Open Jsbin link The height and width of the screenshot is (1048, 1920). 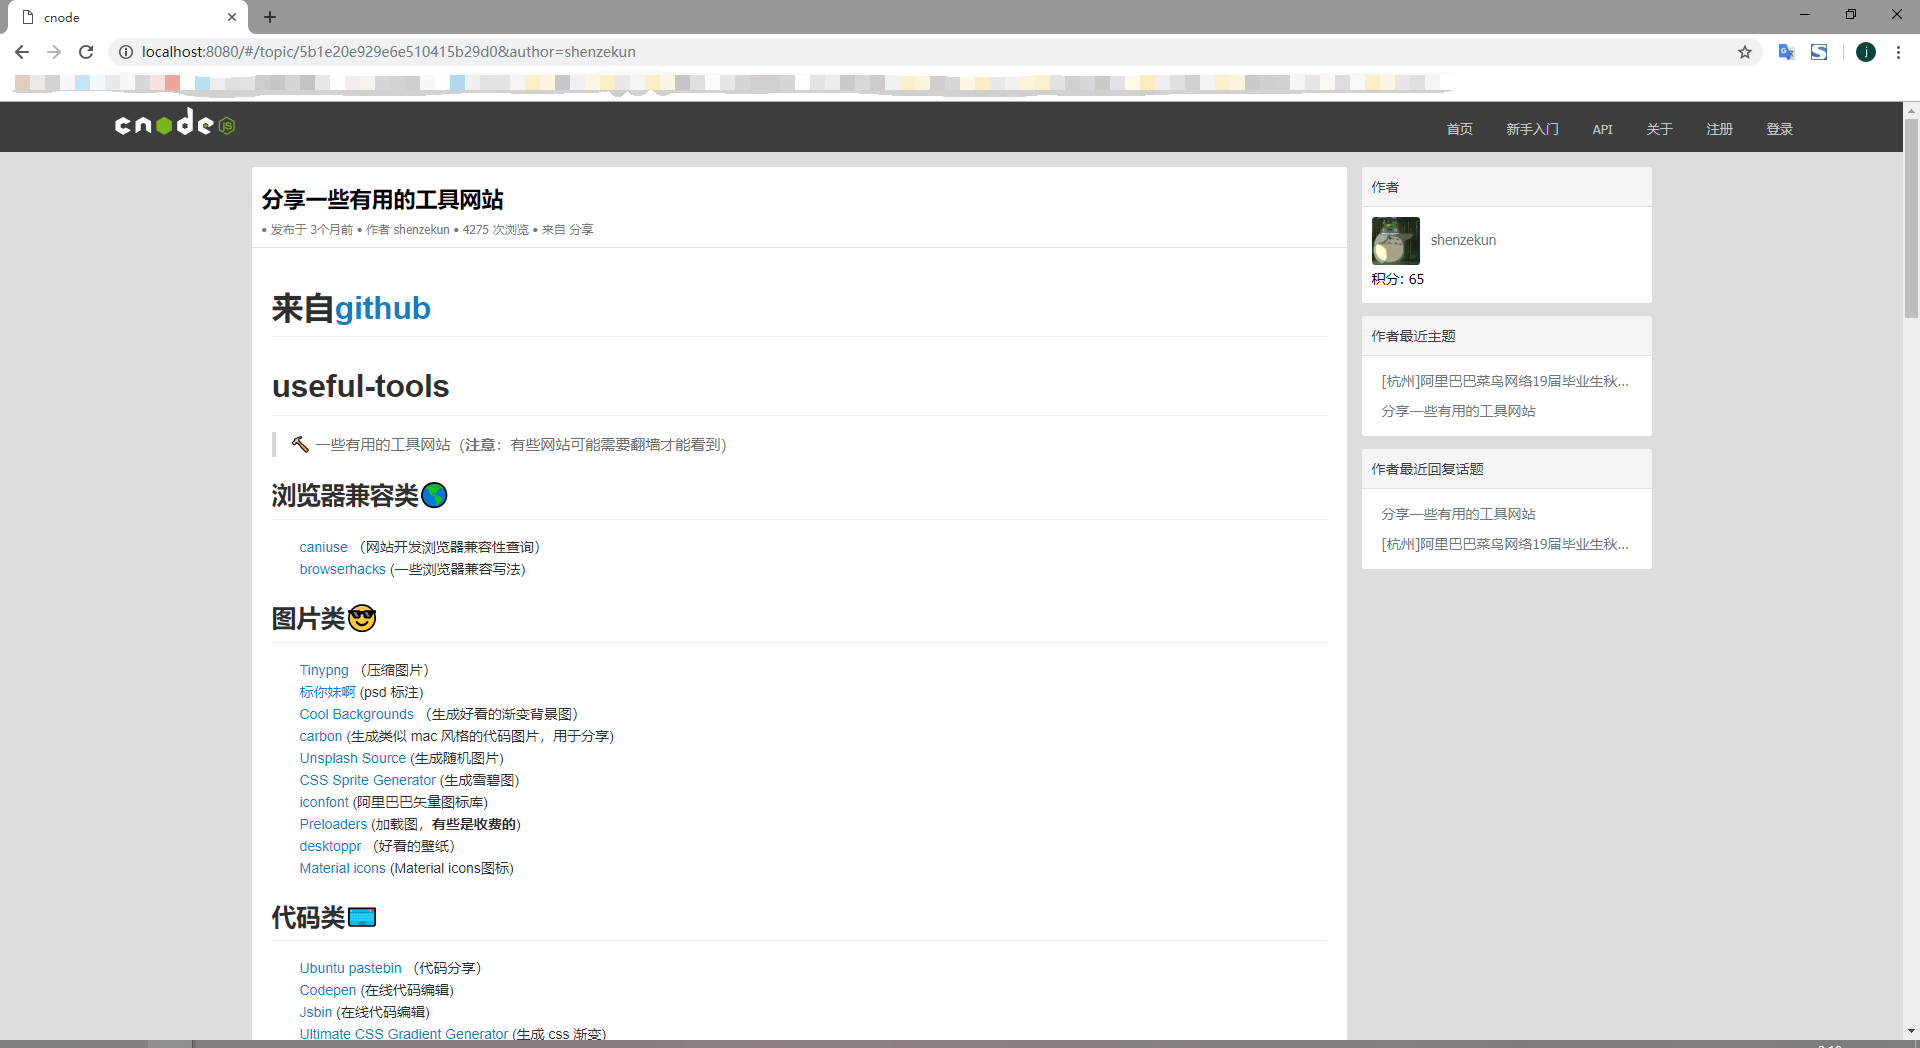(315, 1012)
